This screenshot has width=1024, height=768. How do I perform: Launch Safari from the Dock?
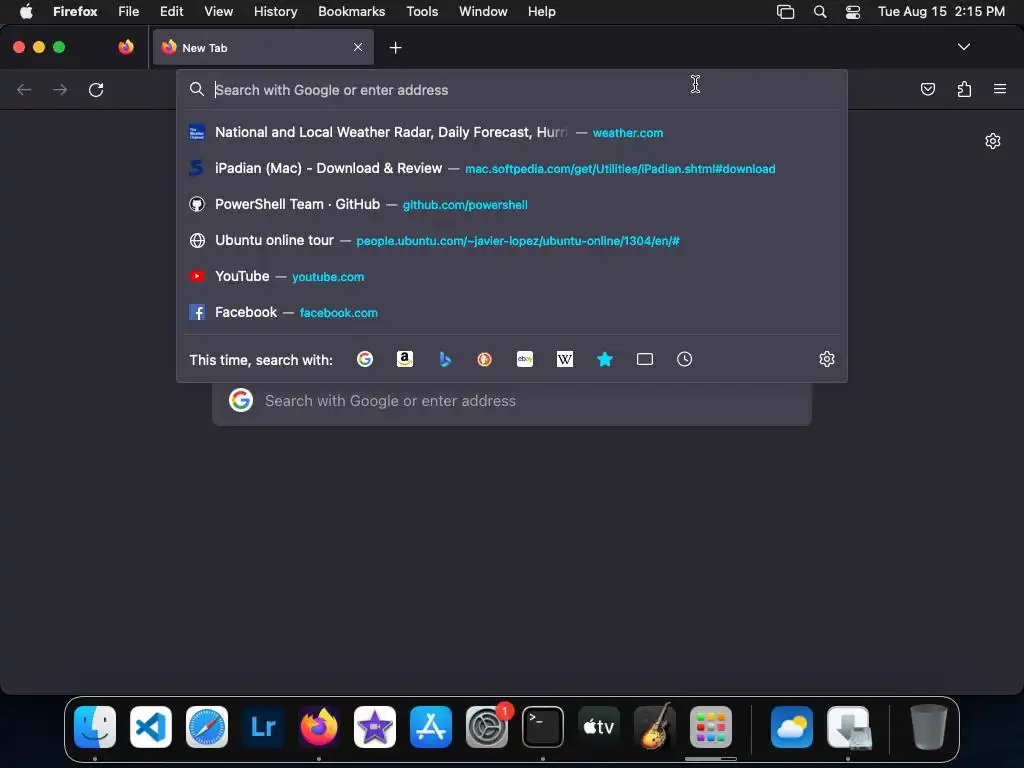coord(207,727)
